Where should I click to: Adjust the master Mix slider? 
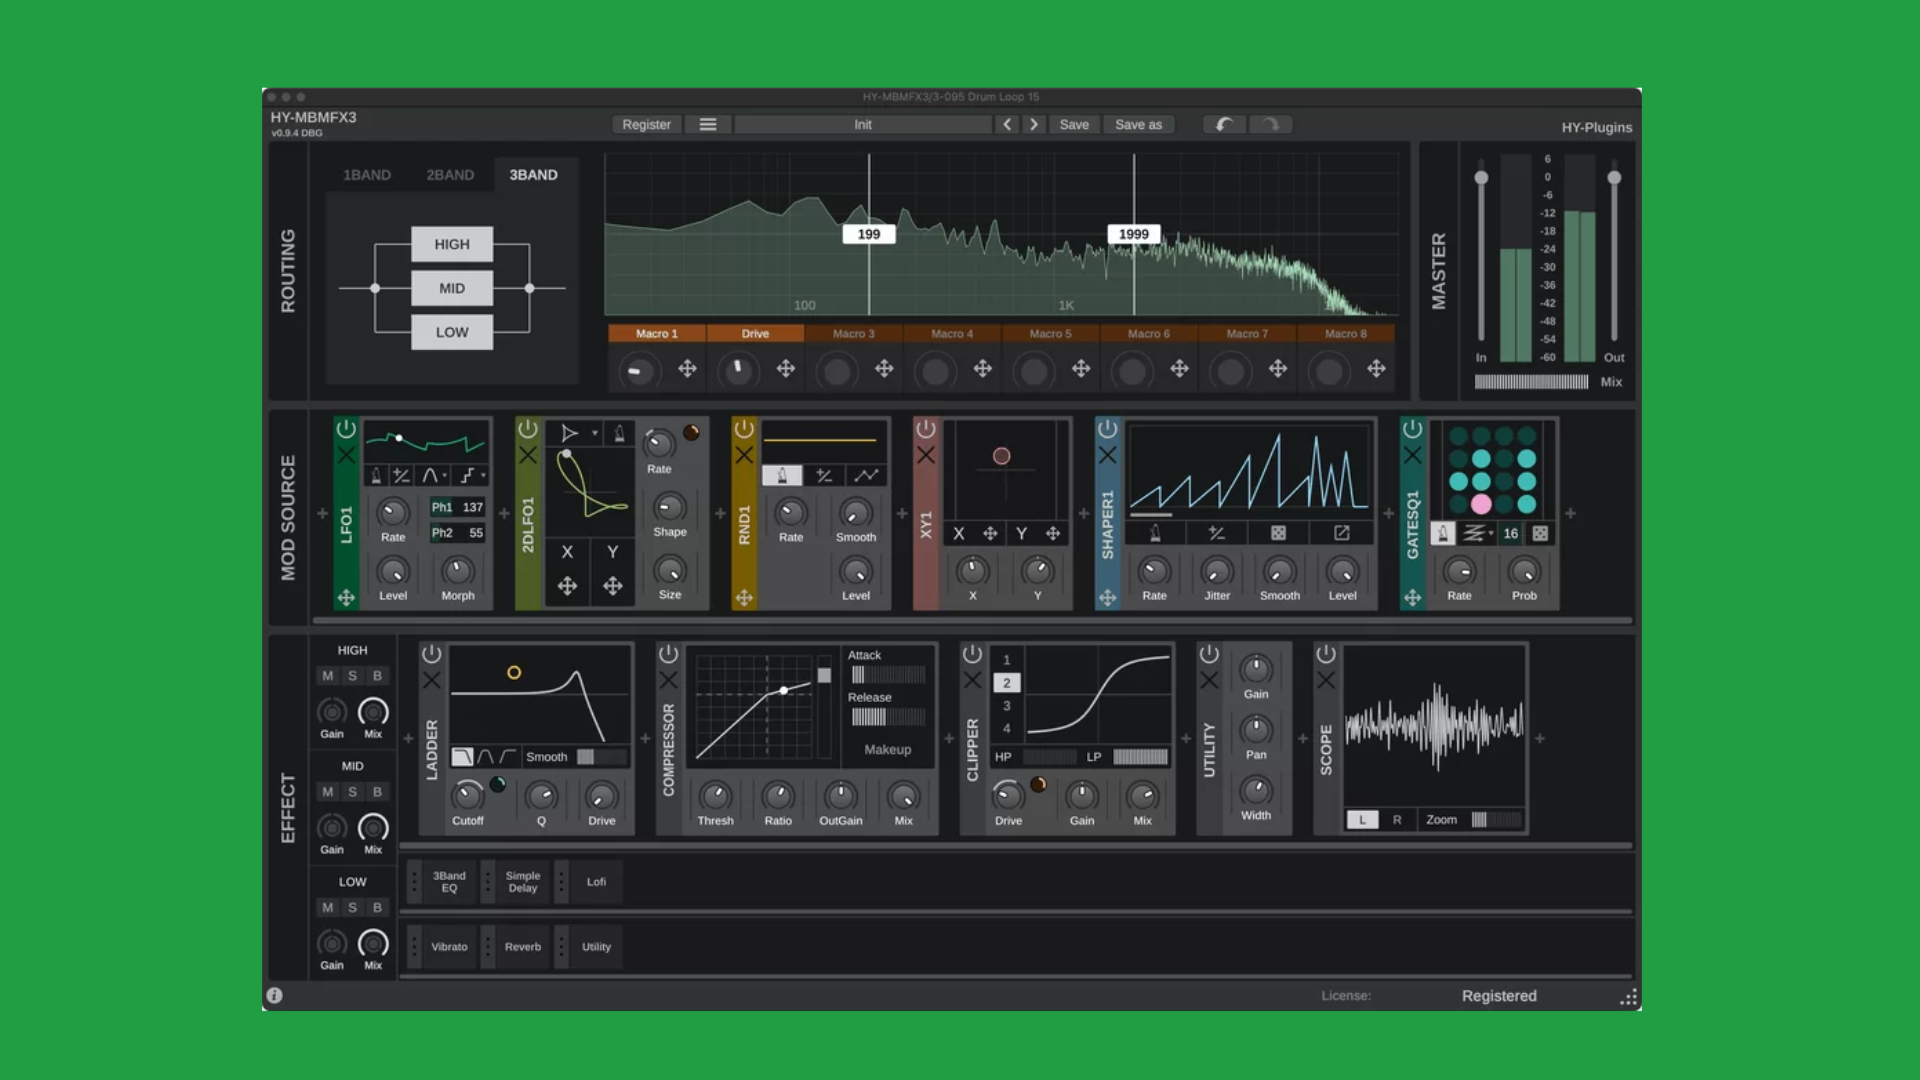1531,382
